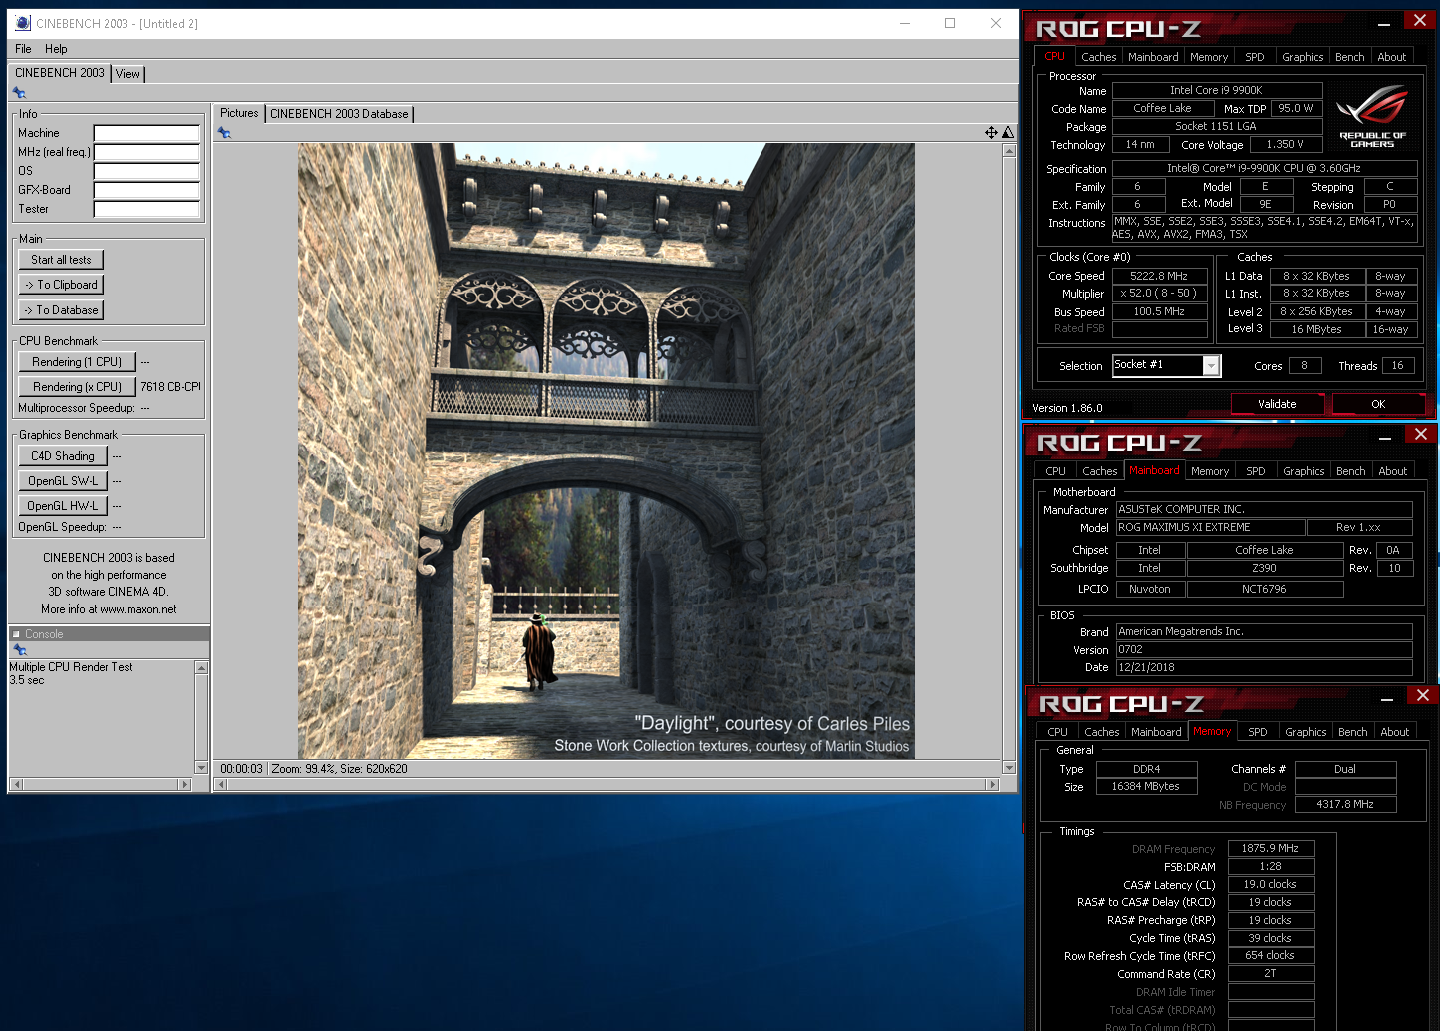Start the C4D Shading benchmark
The height and width of the screenshot is (1031, 1440).
click(x=63, y=456)
